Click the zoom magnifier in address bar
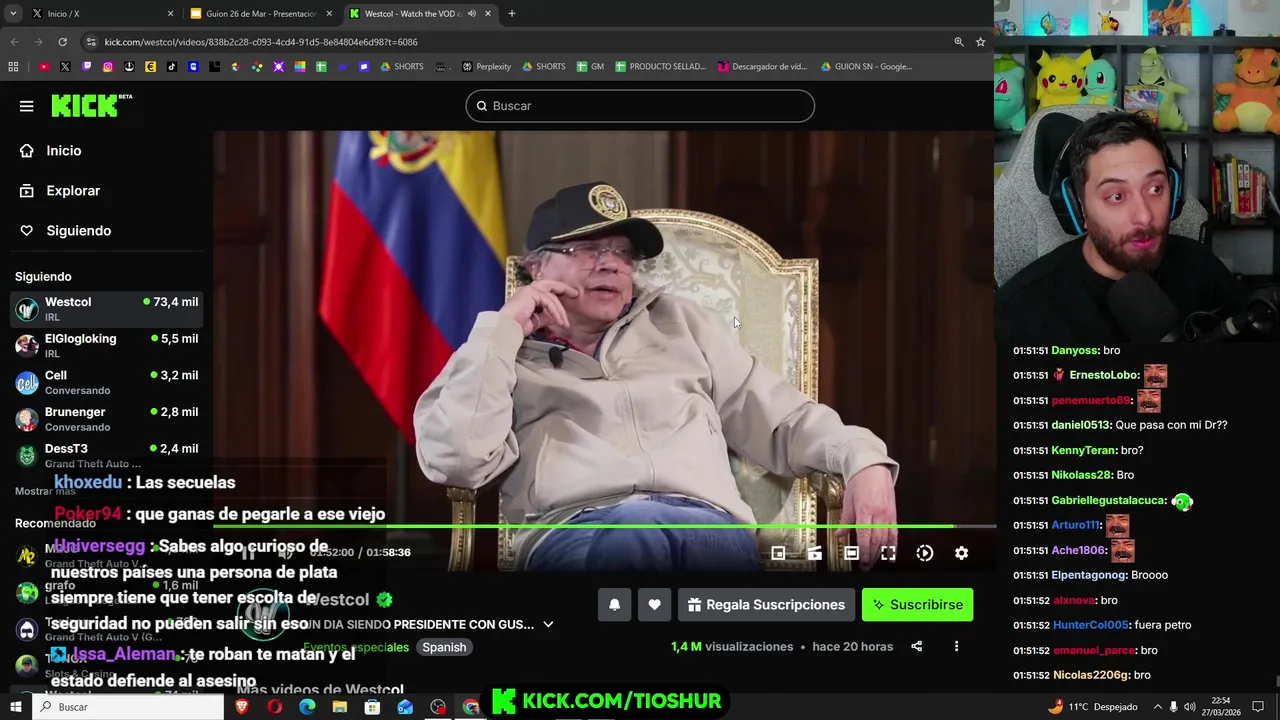1280x720 pixels. 958,42
